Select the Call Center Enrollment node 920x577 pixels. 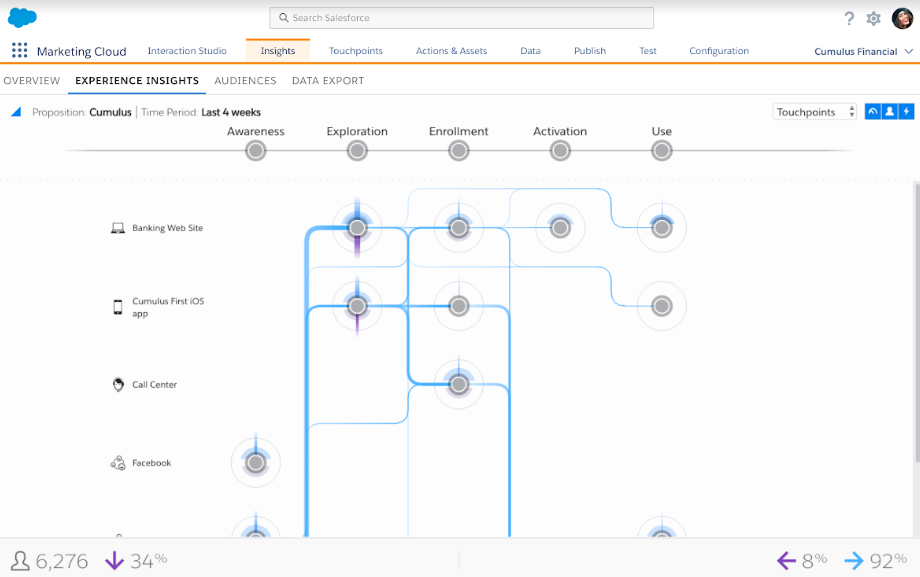[458, 384]
